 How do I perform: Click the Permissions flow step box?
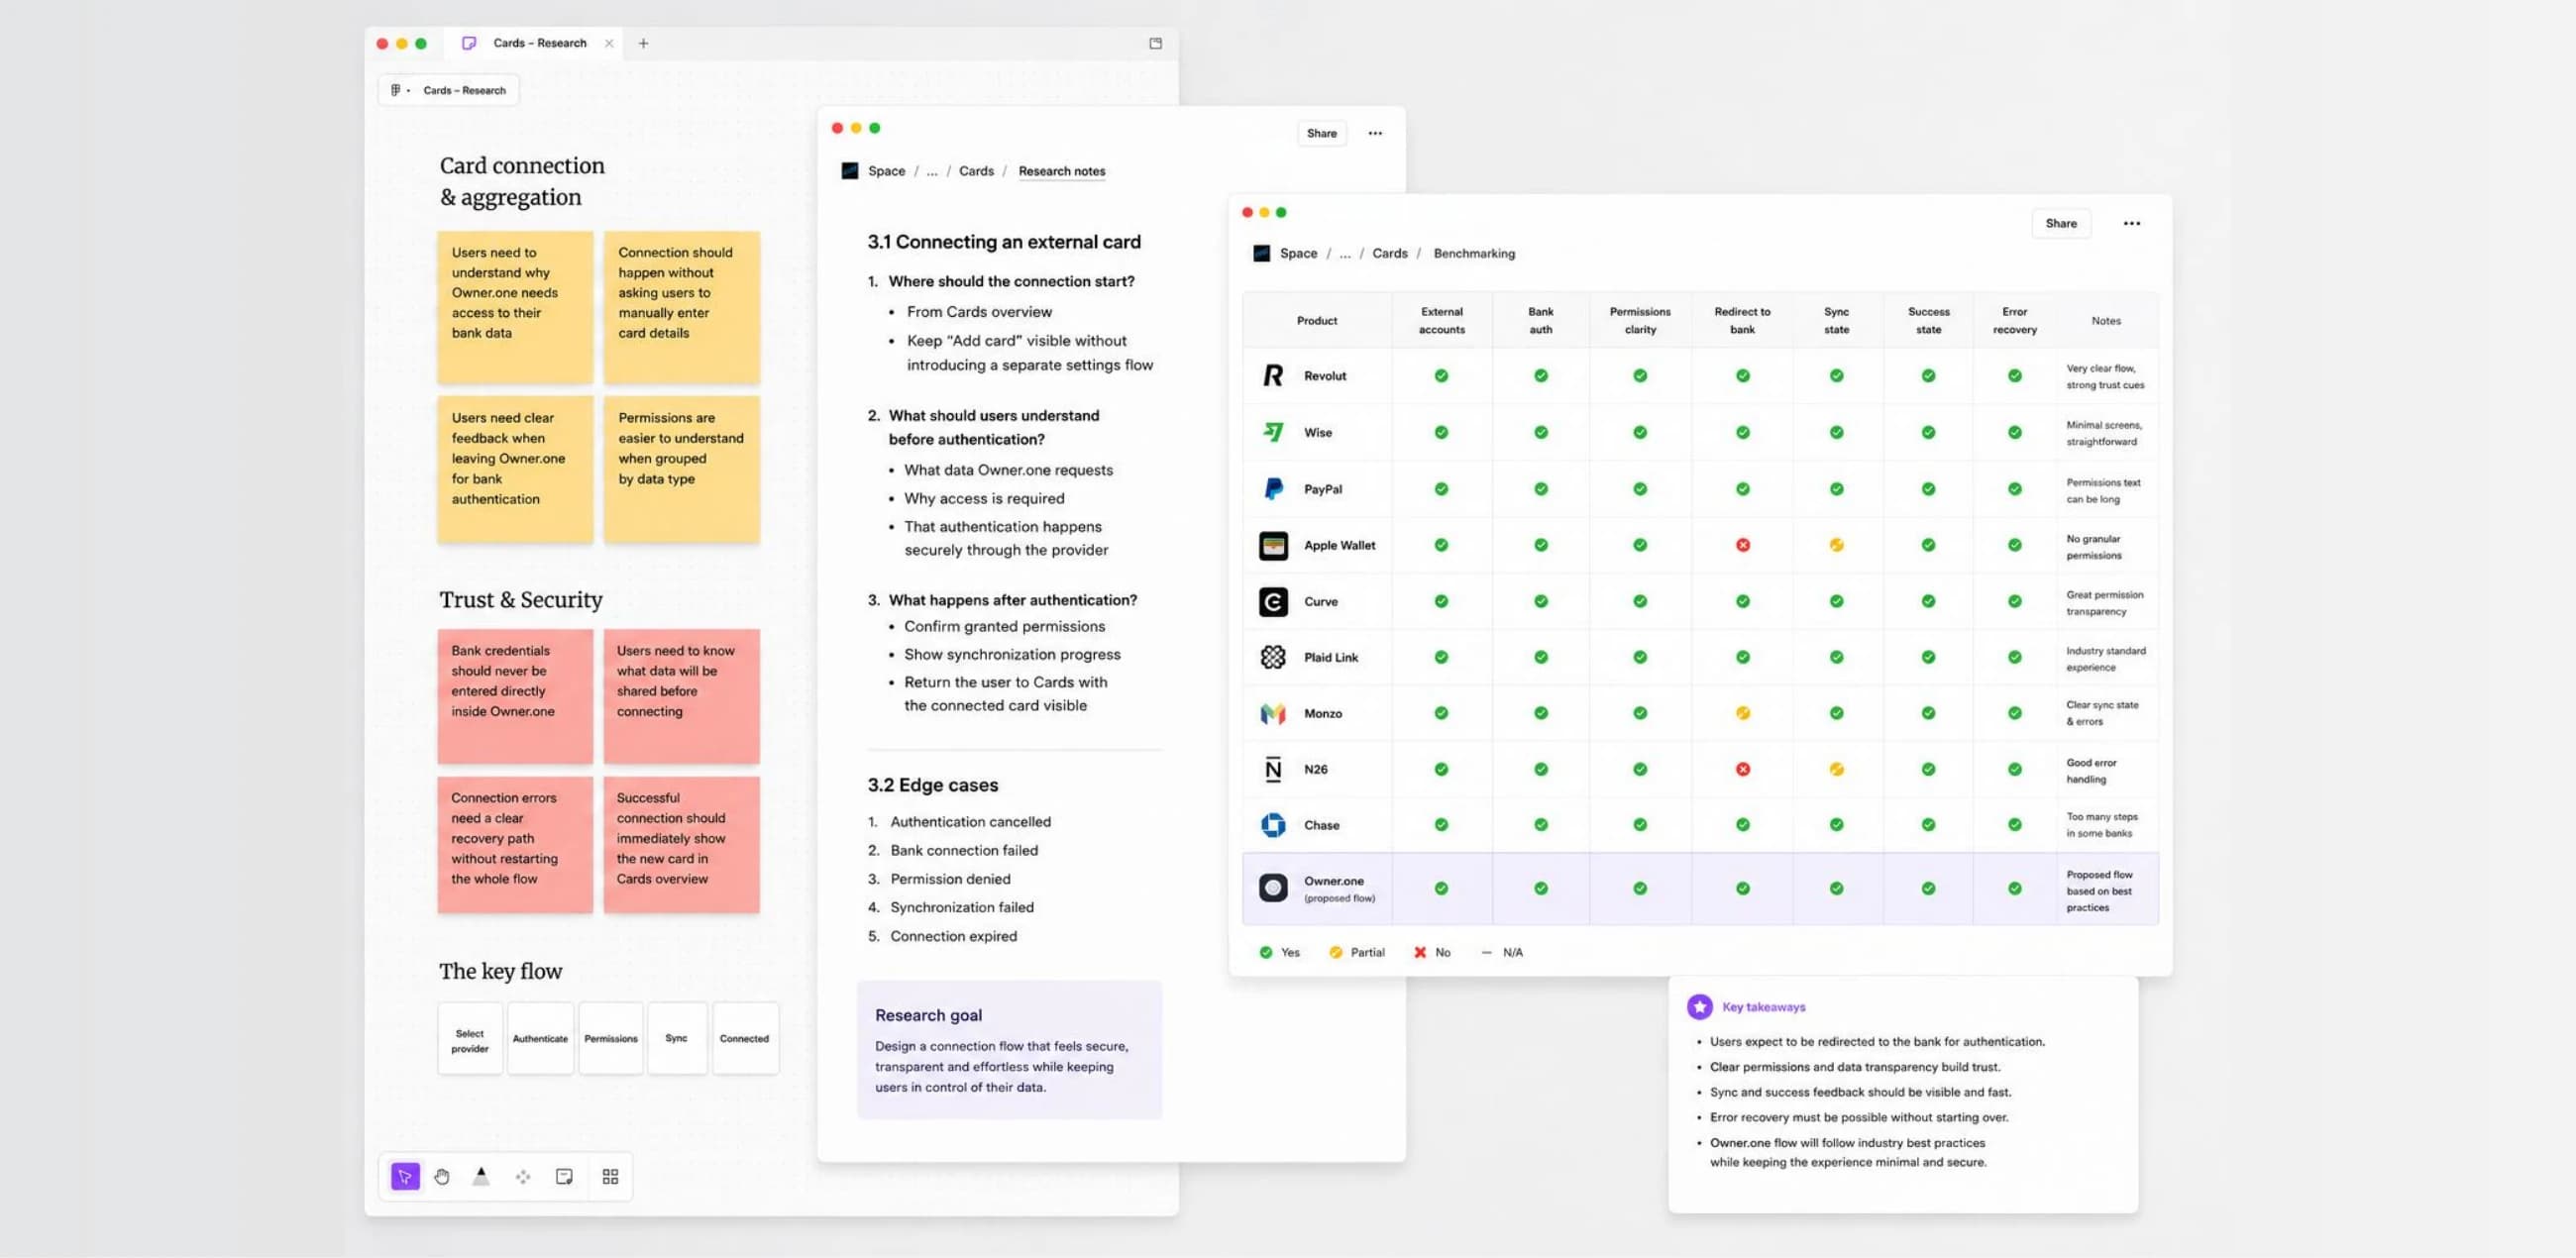(x=610, y=1039)
